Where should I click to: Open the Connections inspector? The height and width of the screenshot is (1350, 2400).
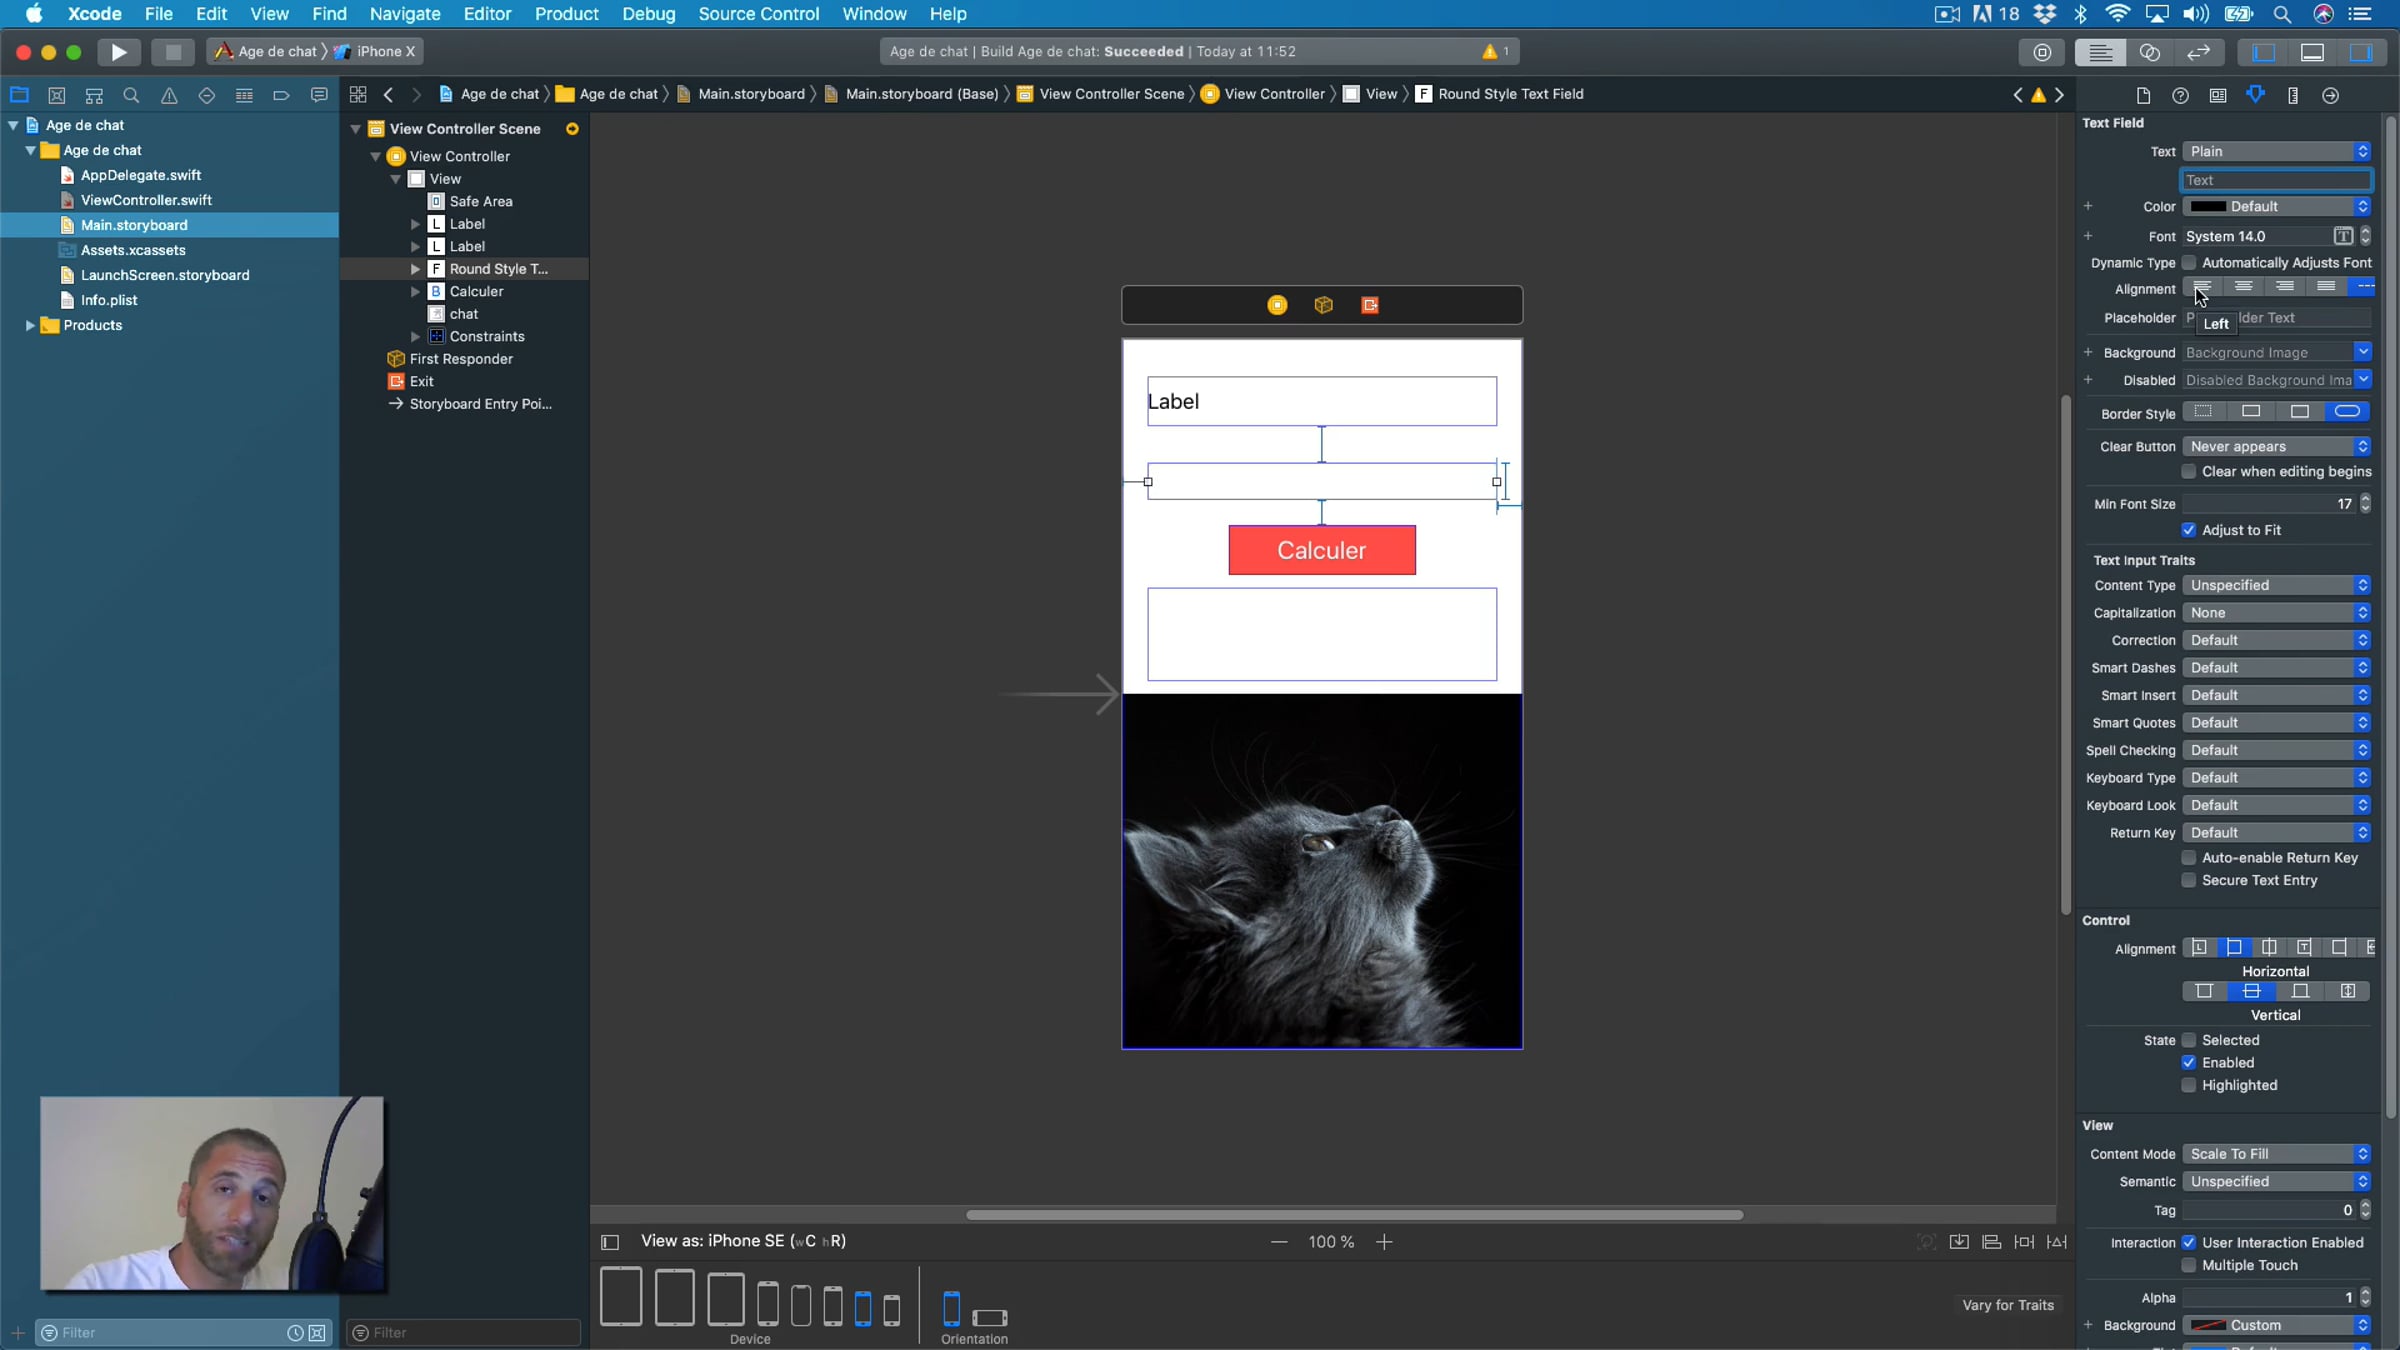pyautogui.click(x=2331, y=95)
